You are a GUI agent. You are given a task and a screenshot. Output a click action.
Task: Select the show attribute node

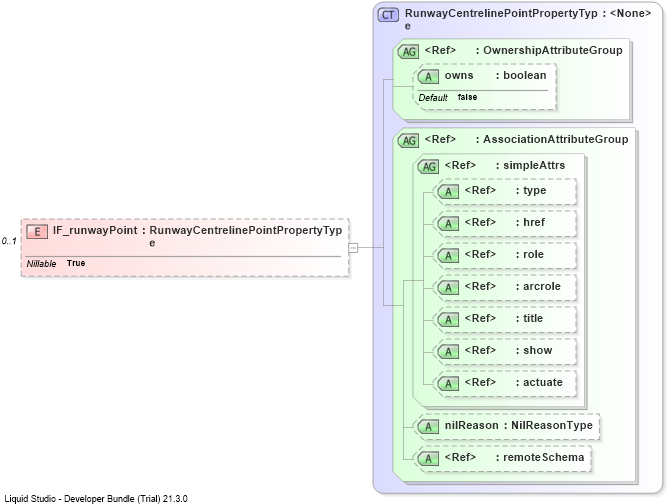[x=505, y=351]
